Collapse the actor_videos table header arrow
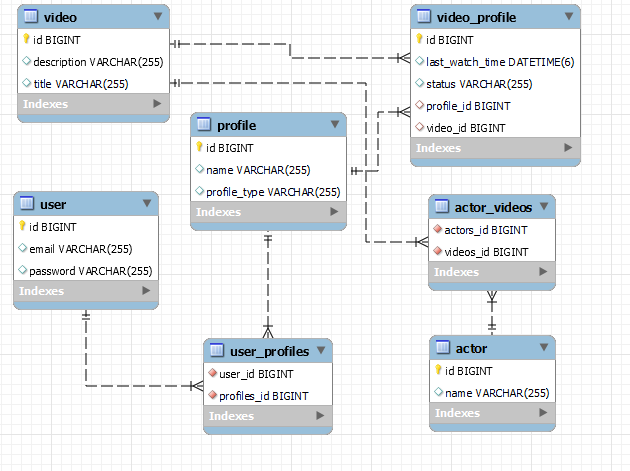630x471 pixels. [x=544, y=206]
